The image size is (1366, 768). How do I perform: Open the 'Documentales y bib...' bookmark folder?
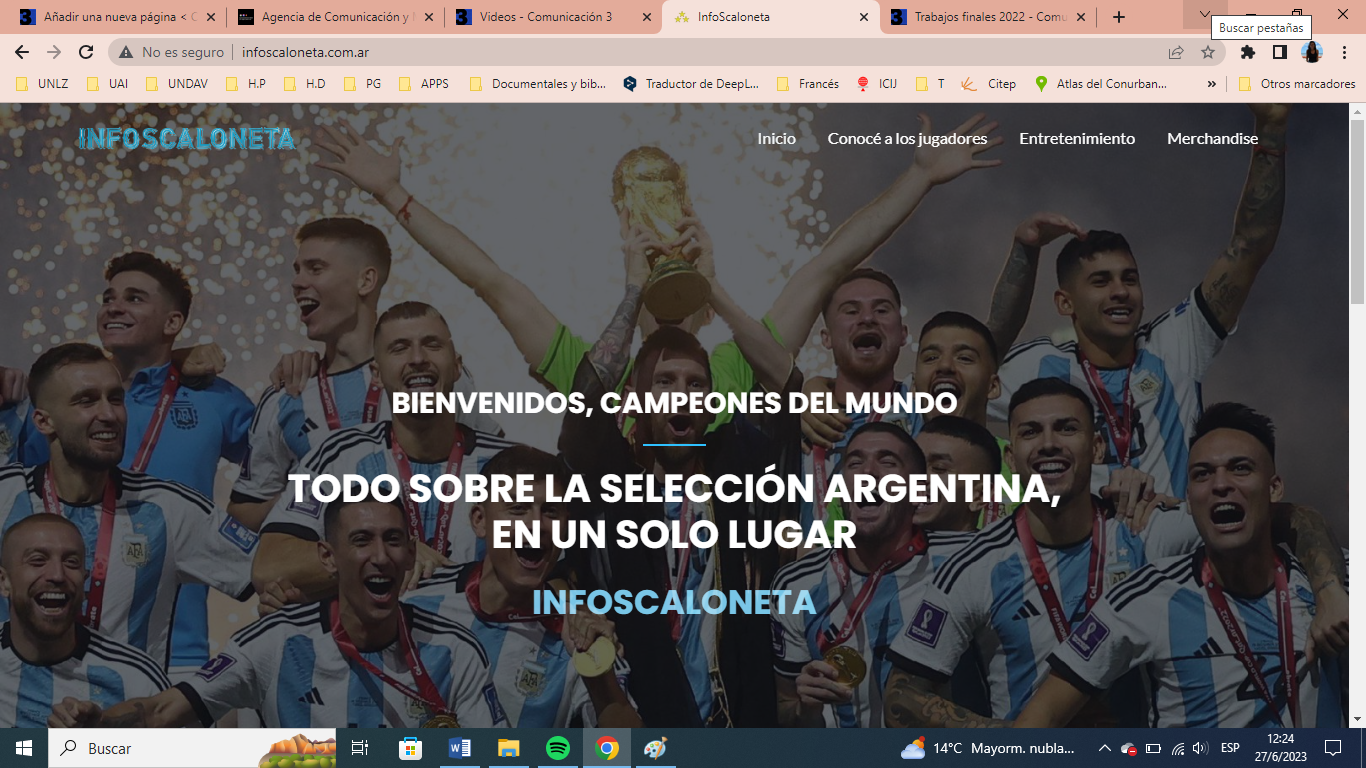pyautogui.click(x=538, y=84)
